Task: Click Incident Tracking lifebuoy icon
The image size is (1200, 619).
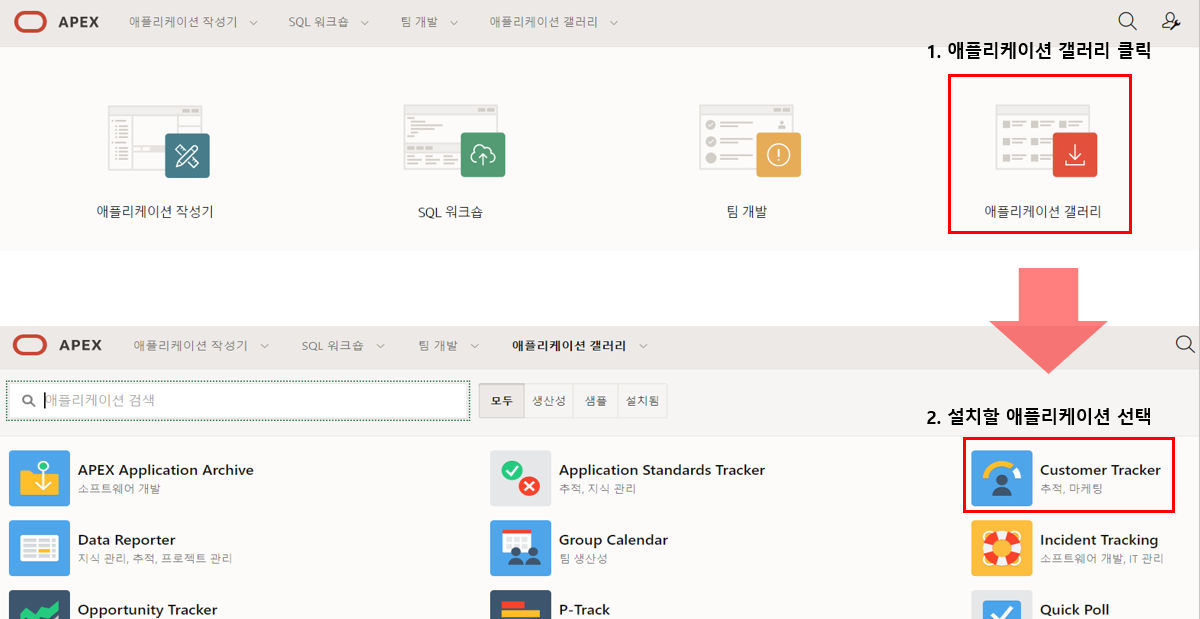Action: click(1001, 548)
